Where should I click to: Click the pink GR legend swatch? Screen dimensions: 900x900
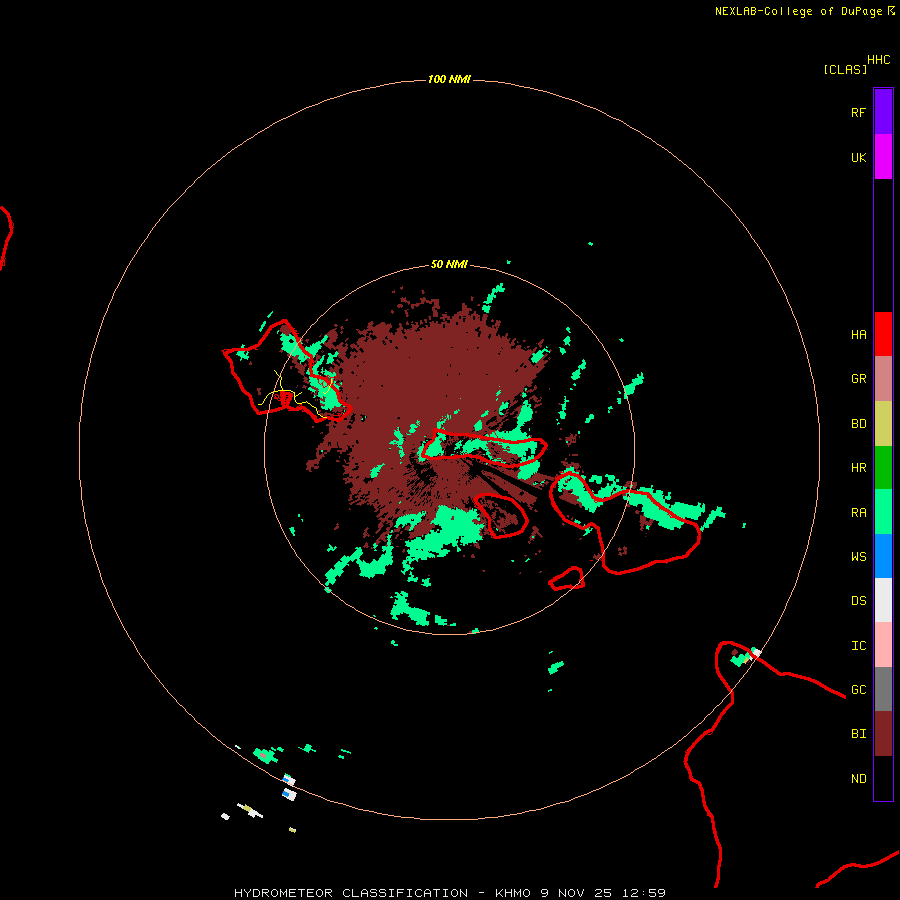883,379
